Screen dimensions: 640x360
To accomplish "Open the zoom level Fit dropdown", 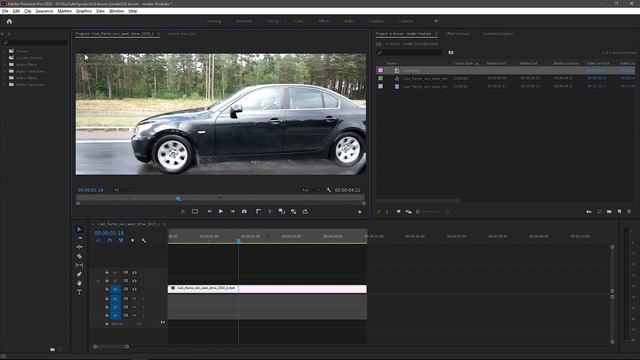I will [123, 190].
